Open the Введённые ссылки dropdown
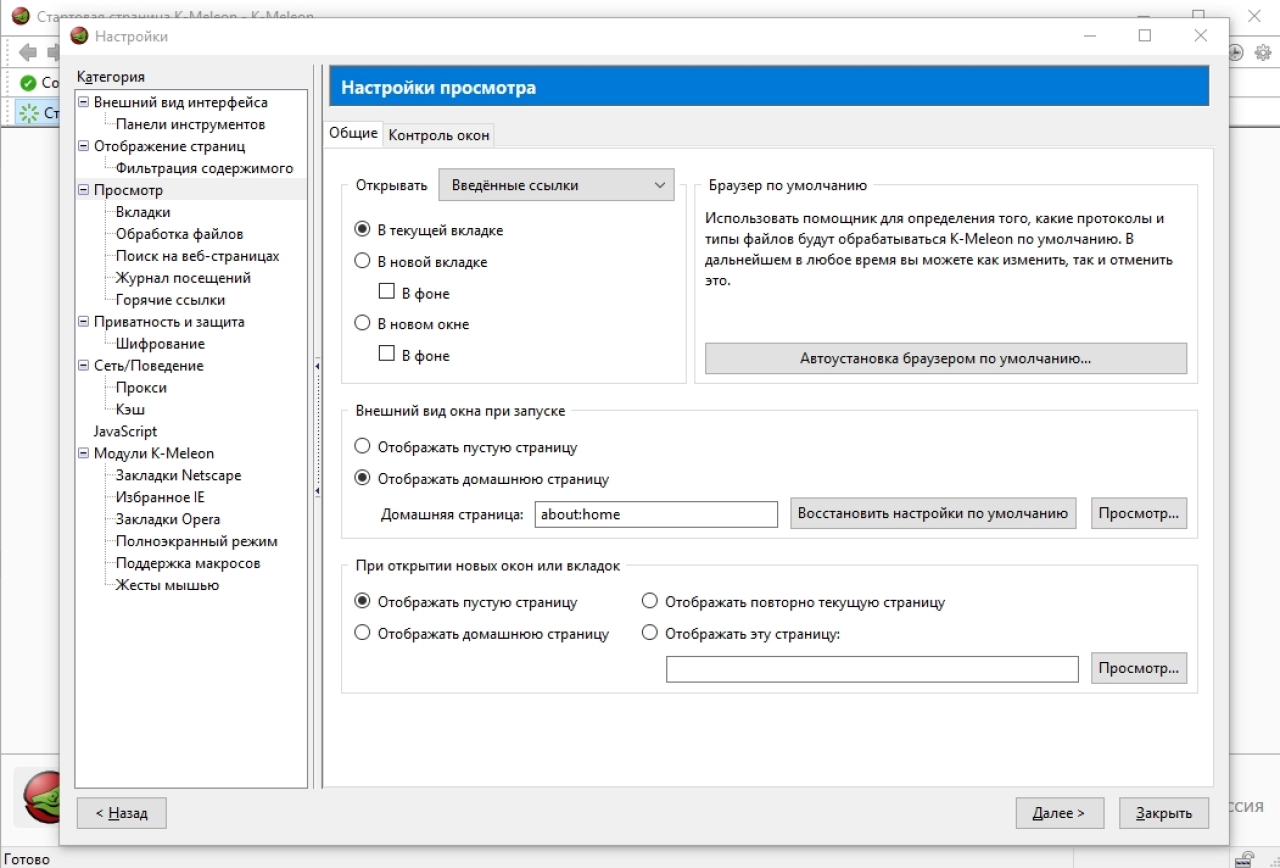The image size is (1280, 868). [557, 185]
